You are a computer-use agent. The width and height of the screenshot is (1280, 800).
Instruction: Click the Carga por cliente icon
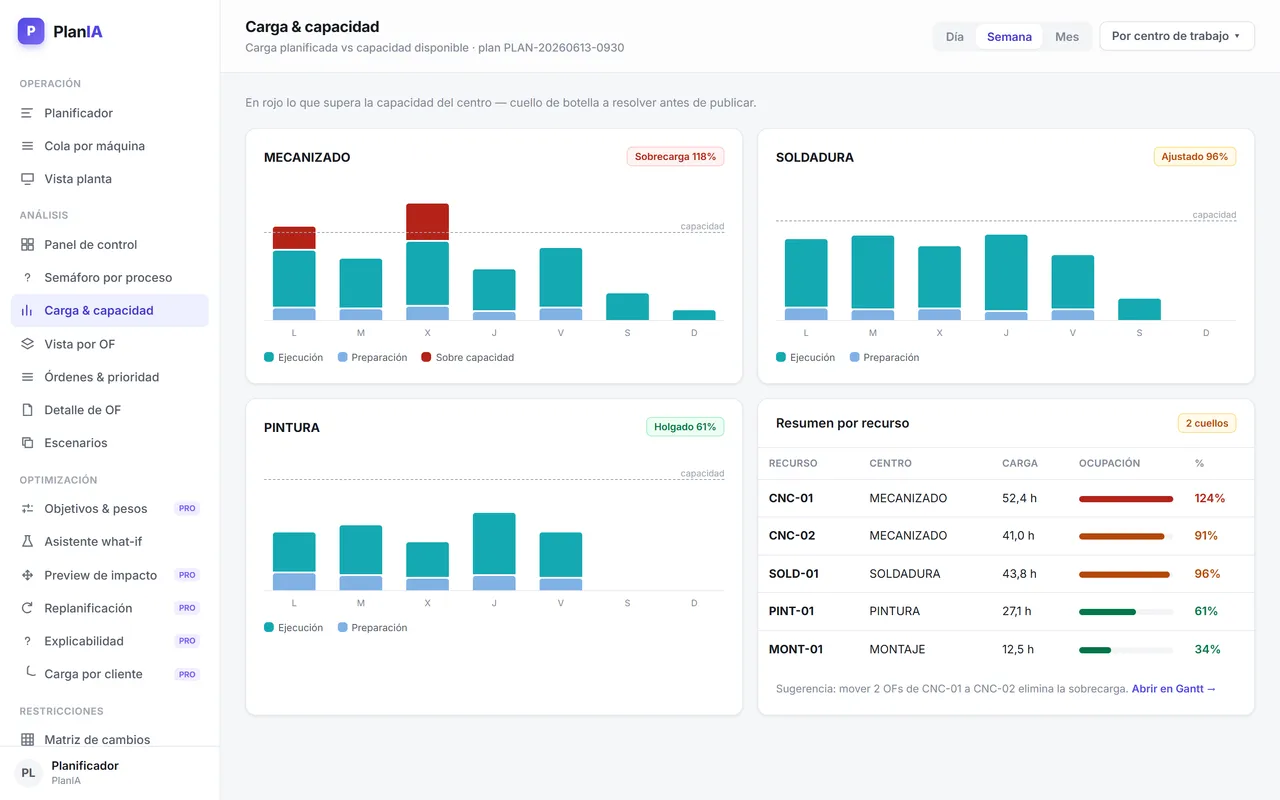(29, 672)
